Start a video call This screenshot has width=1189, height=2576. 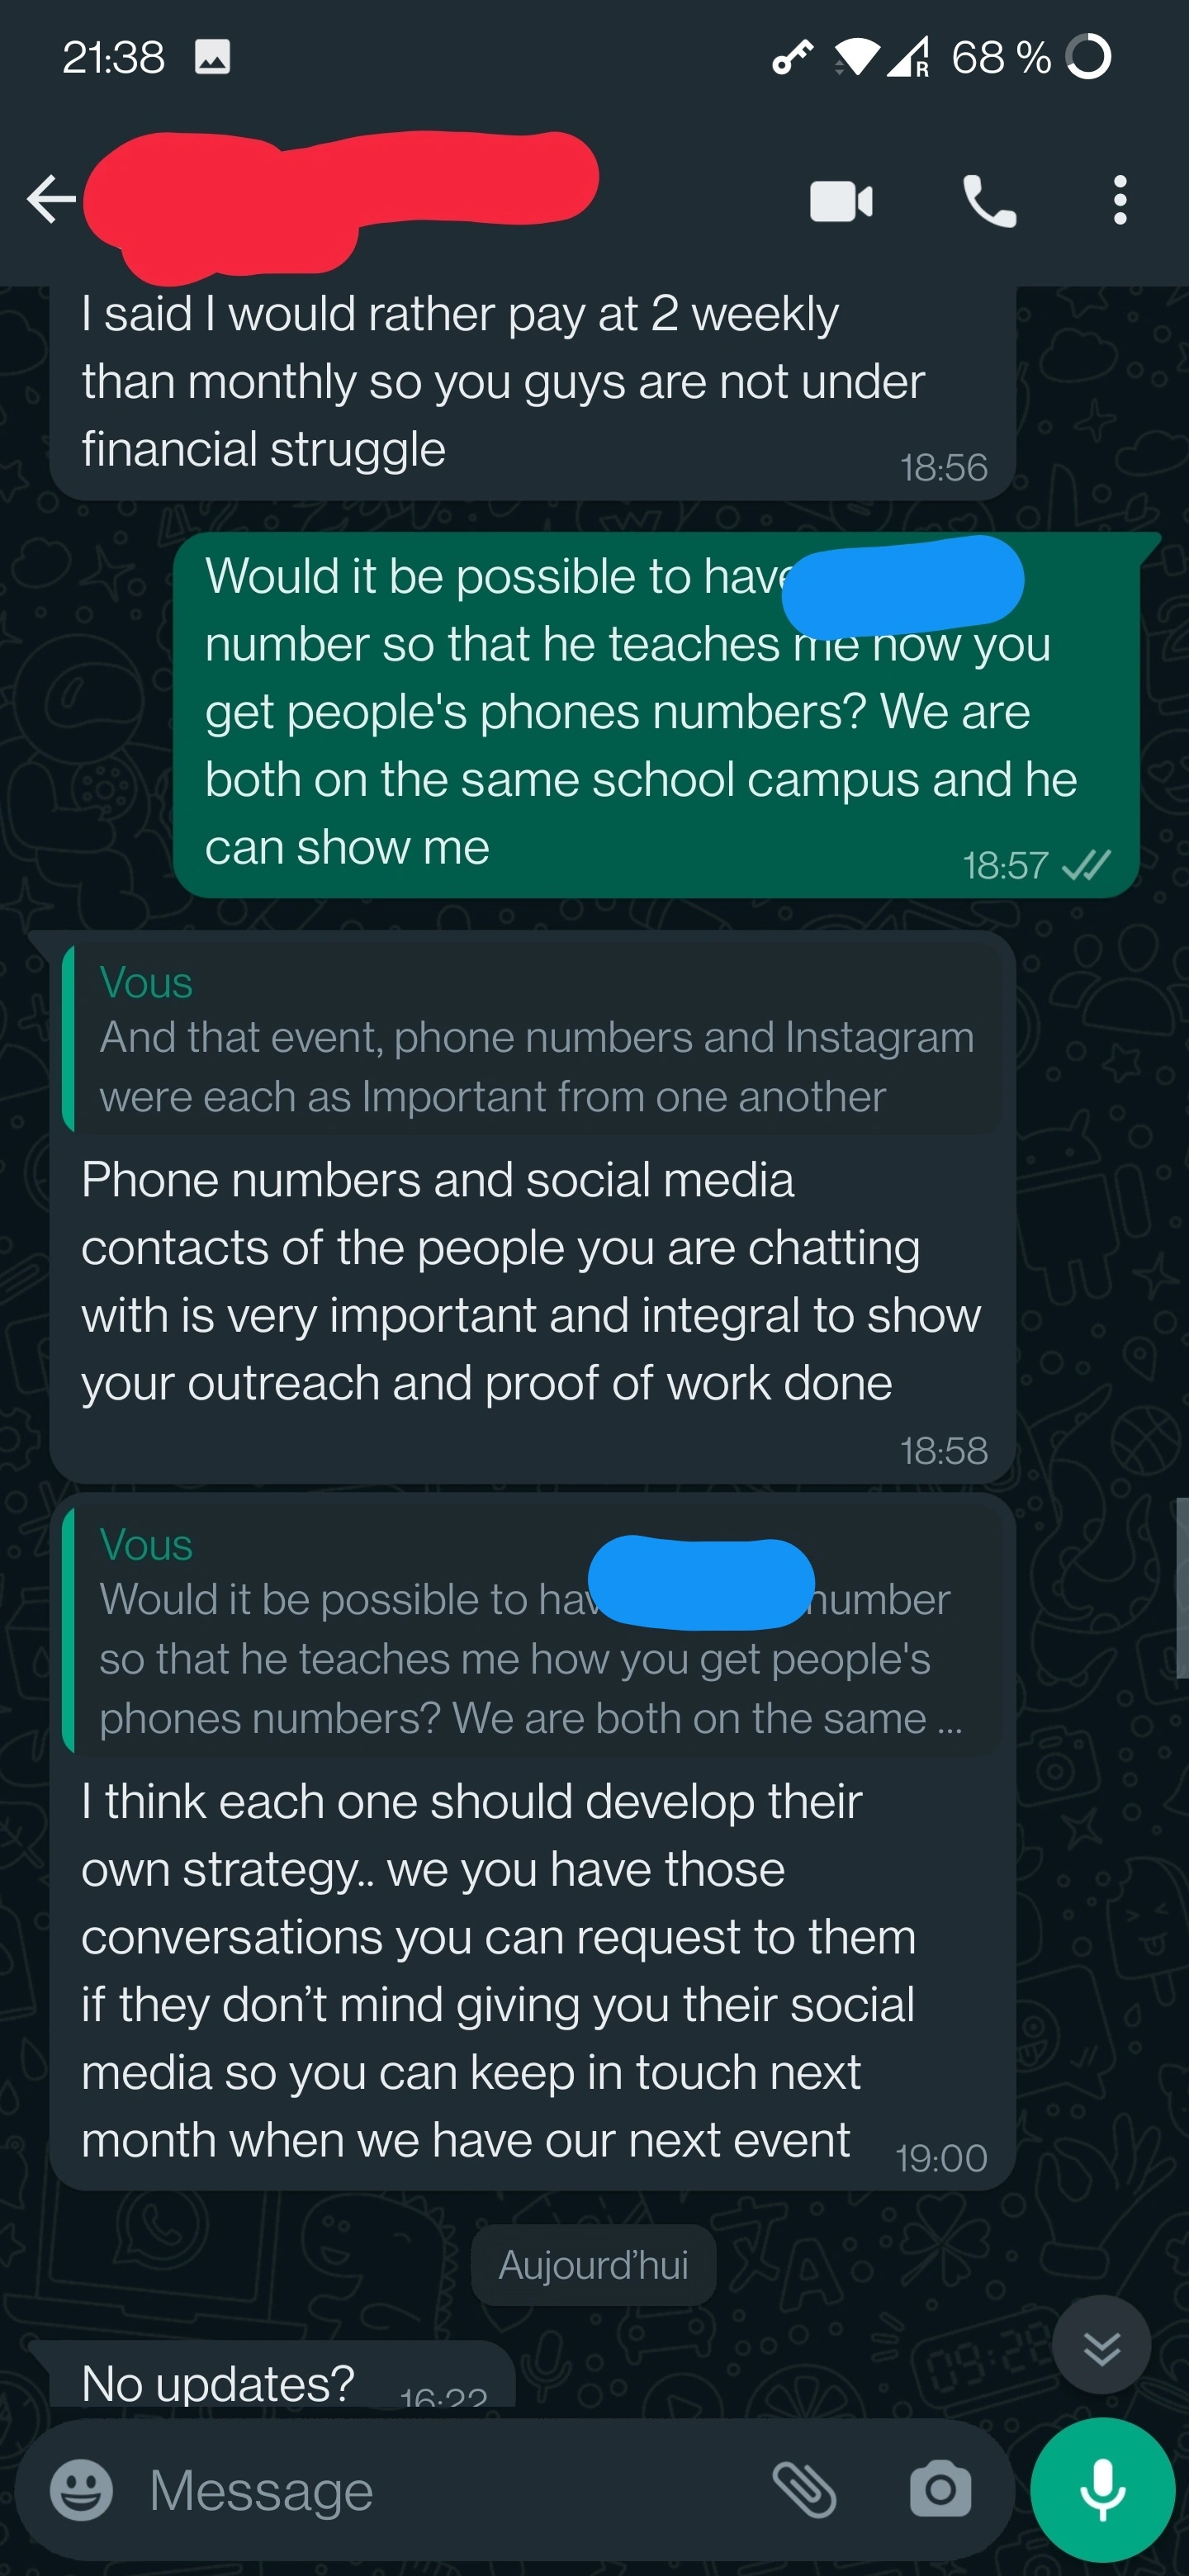[841, 201]
